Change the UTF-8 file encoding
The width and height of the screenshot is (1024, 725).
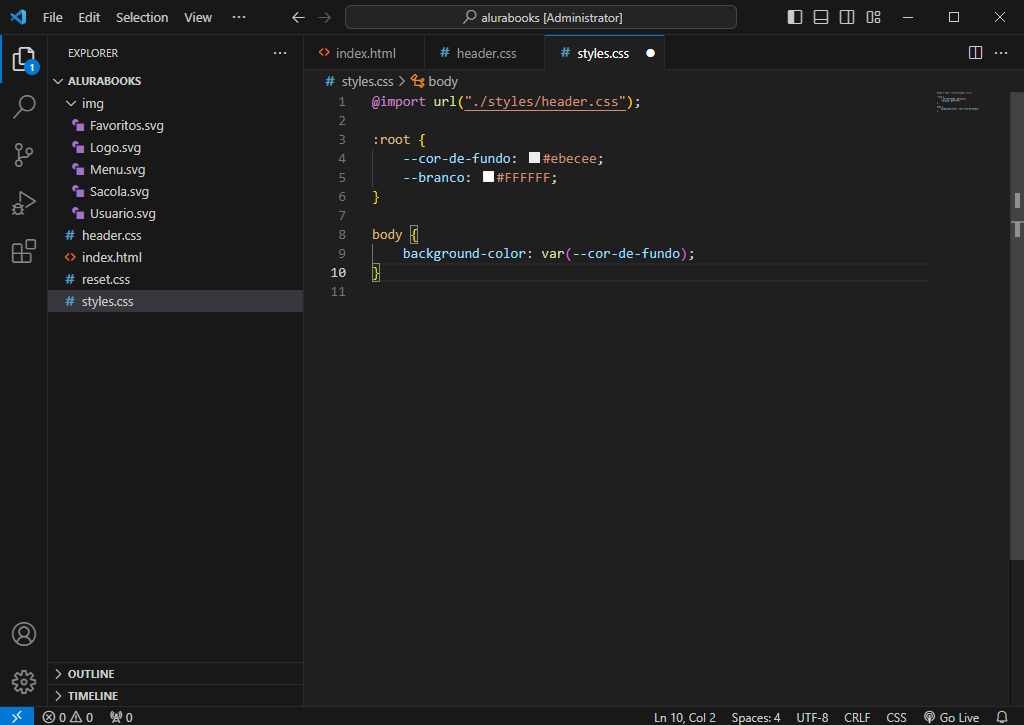812,717
